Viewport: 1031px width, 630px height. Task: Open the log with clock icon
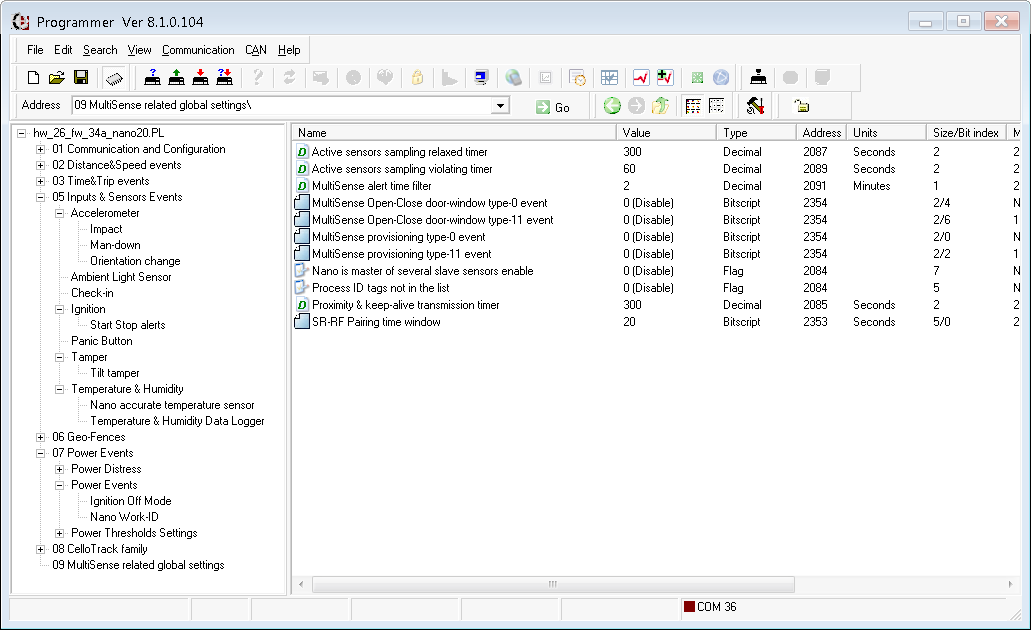(577, 78)
